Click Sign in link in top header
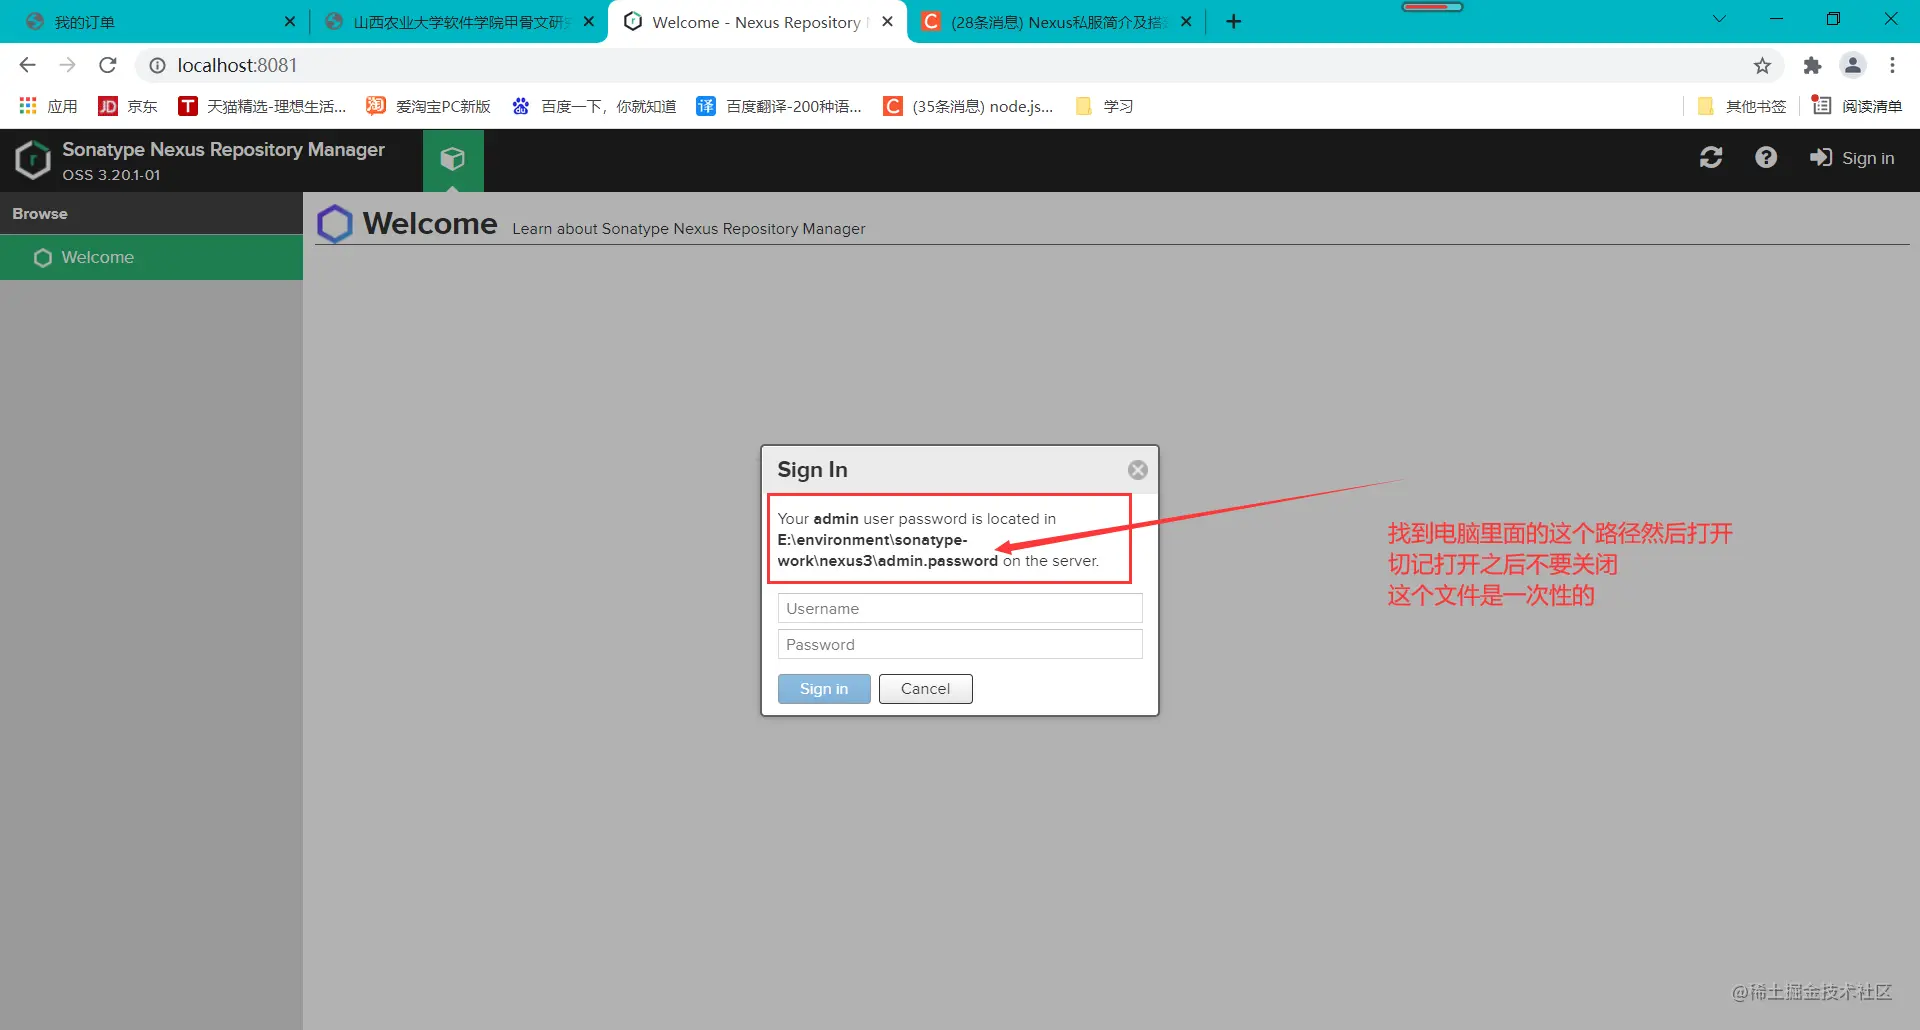This screenshot has height=1030, width=1920. (1852, 158)
